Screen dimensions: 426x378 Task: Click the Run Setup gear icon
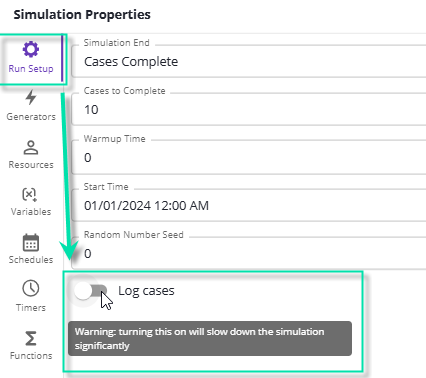point(31,49)
